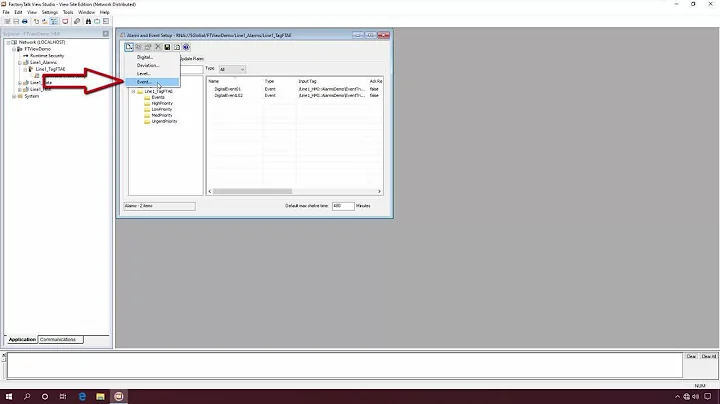Click the alarm list horizontal scrollbar thumb
Viewport: 720px width, 404px height.
[x=252, y=191]
